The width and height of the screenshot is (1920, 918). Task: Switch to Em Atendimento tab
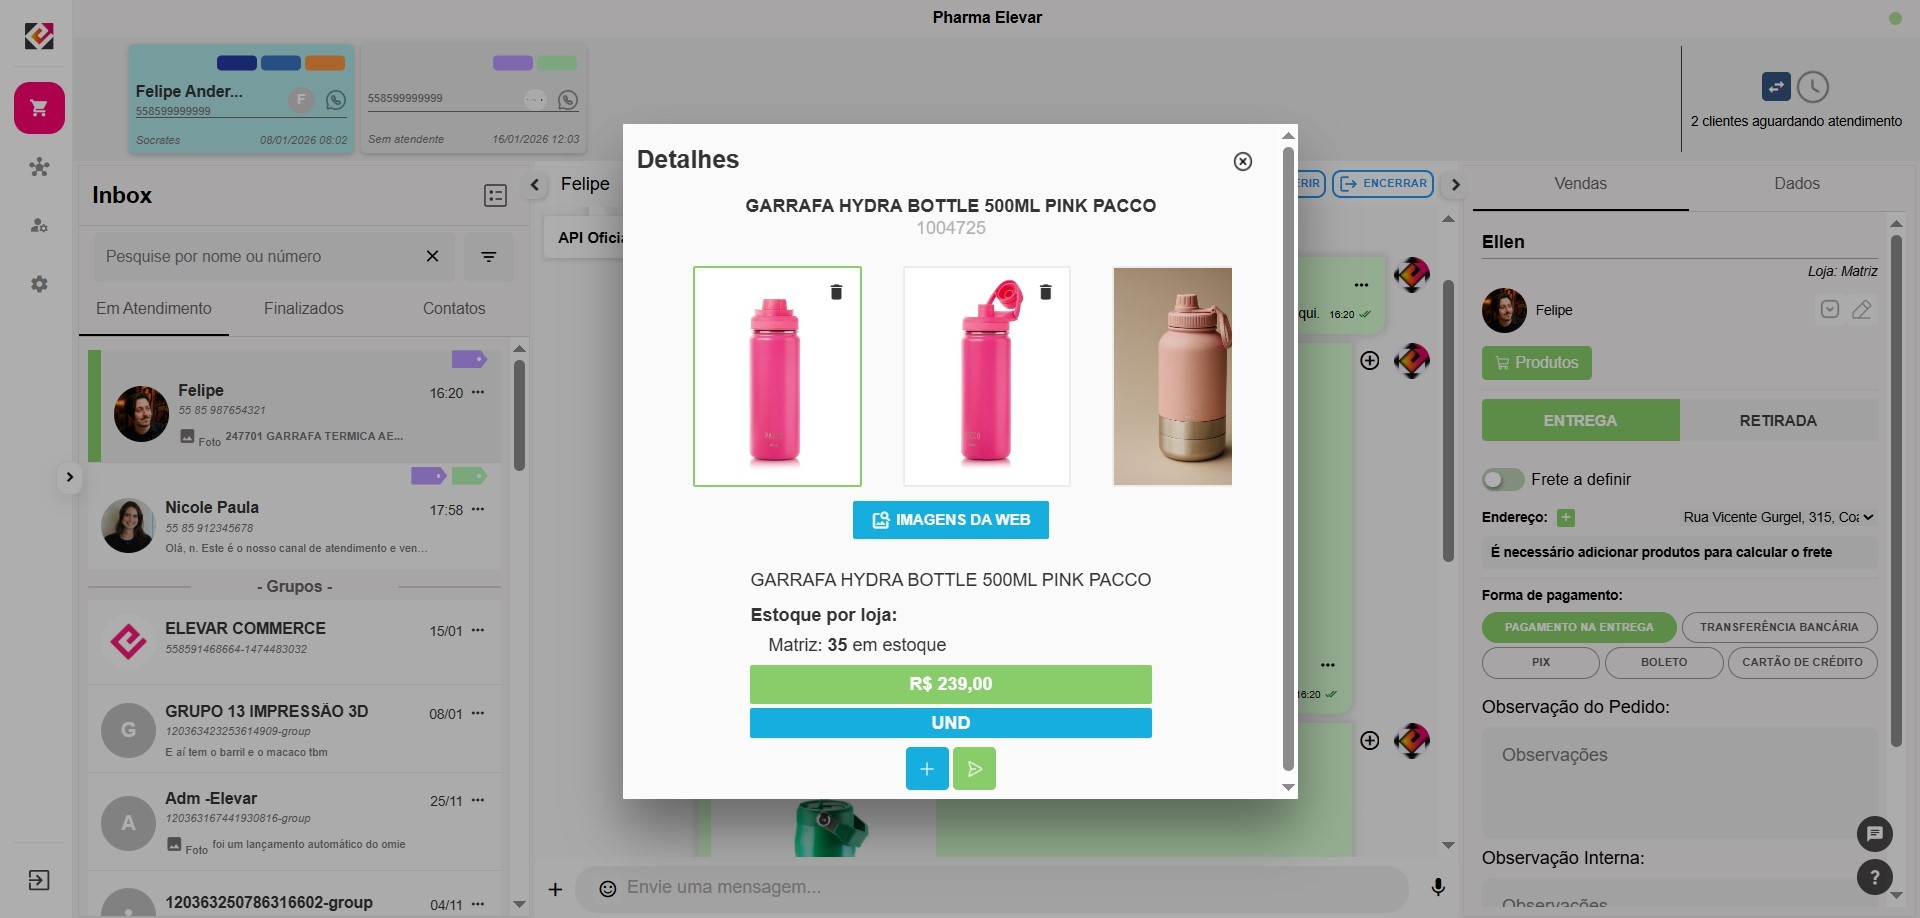tap(154, 308)
